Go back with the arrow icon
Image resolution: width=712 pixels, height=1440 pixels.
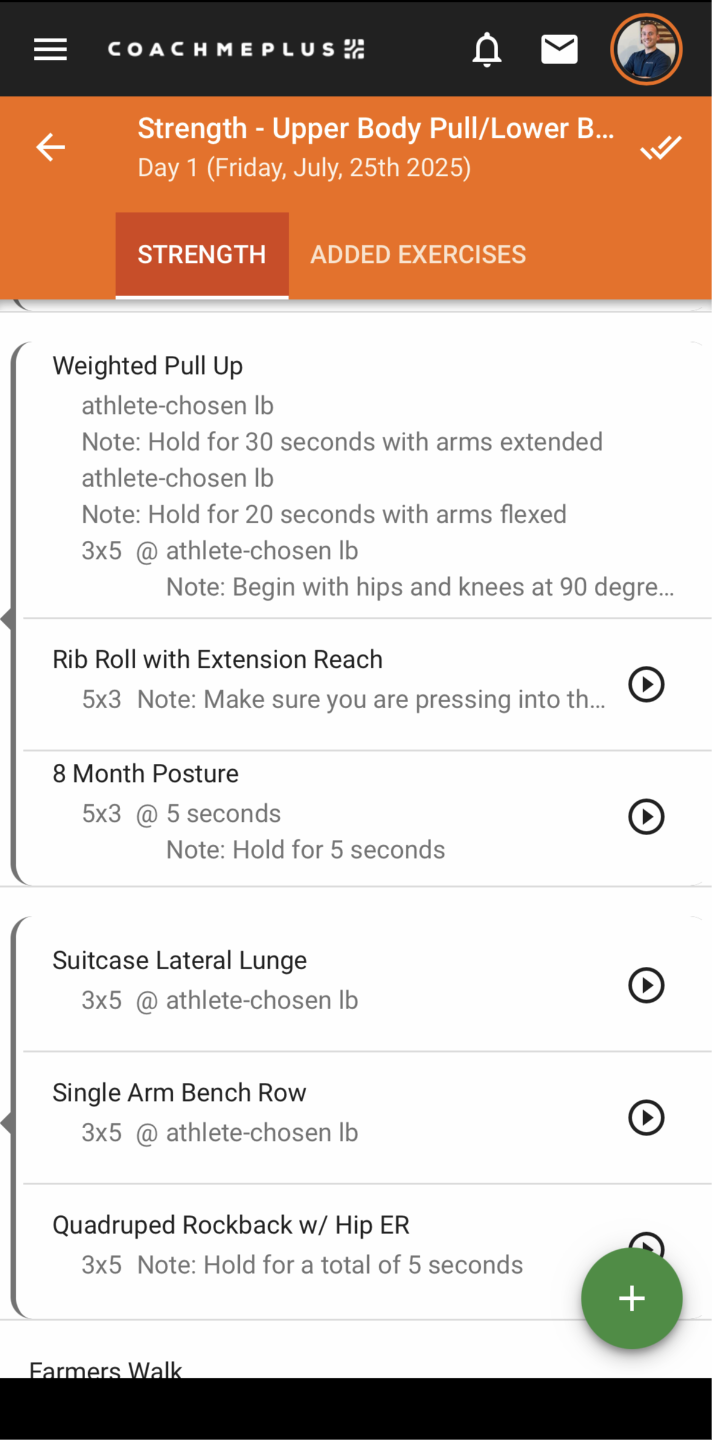point(50,147)
